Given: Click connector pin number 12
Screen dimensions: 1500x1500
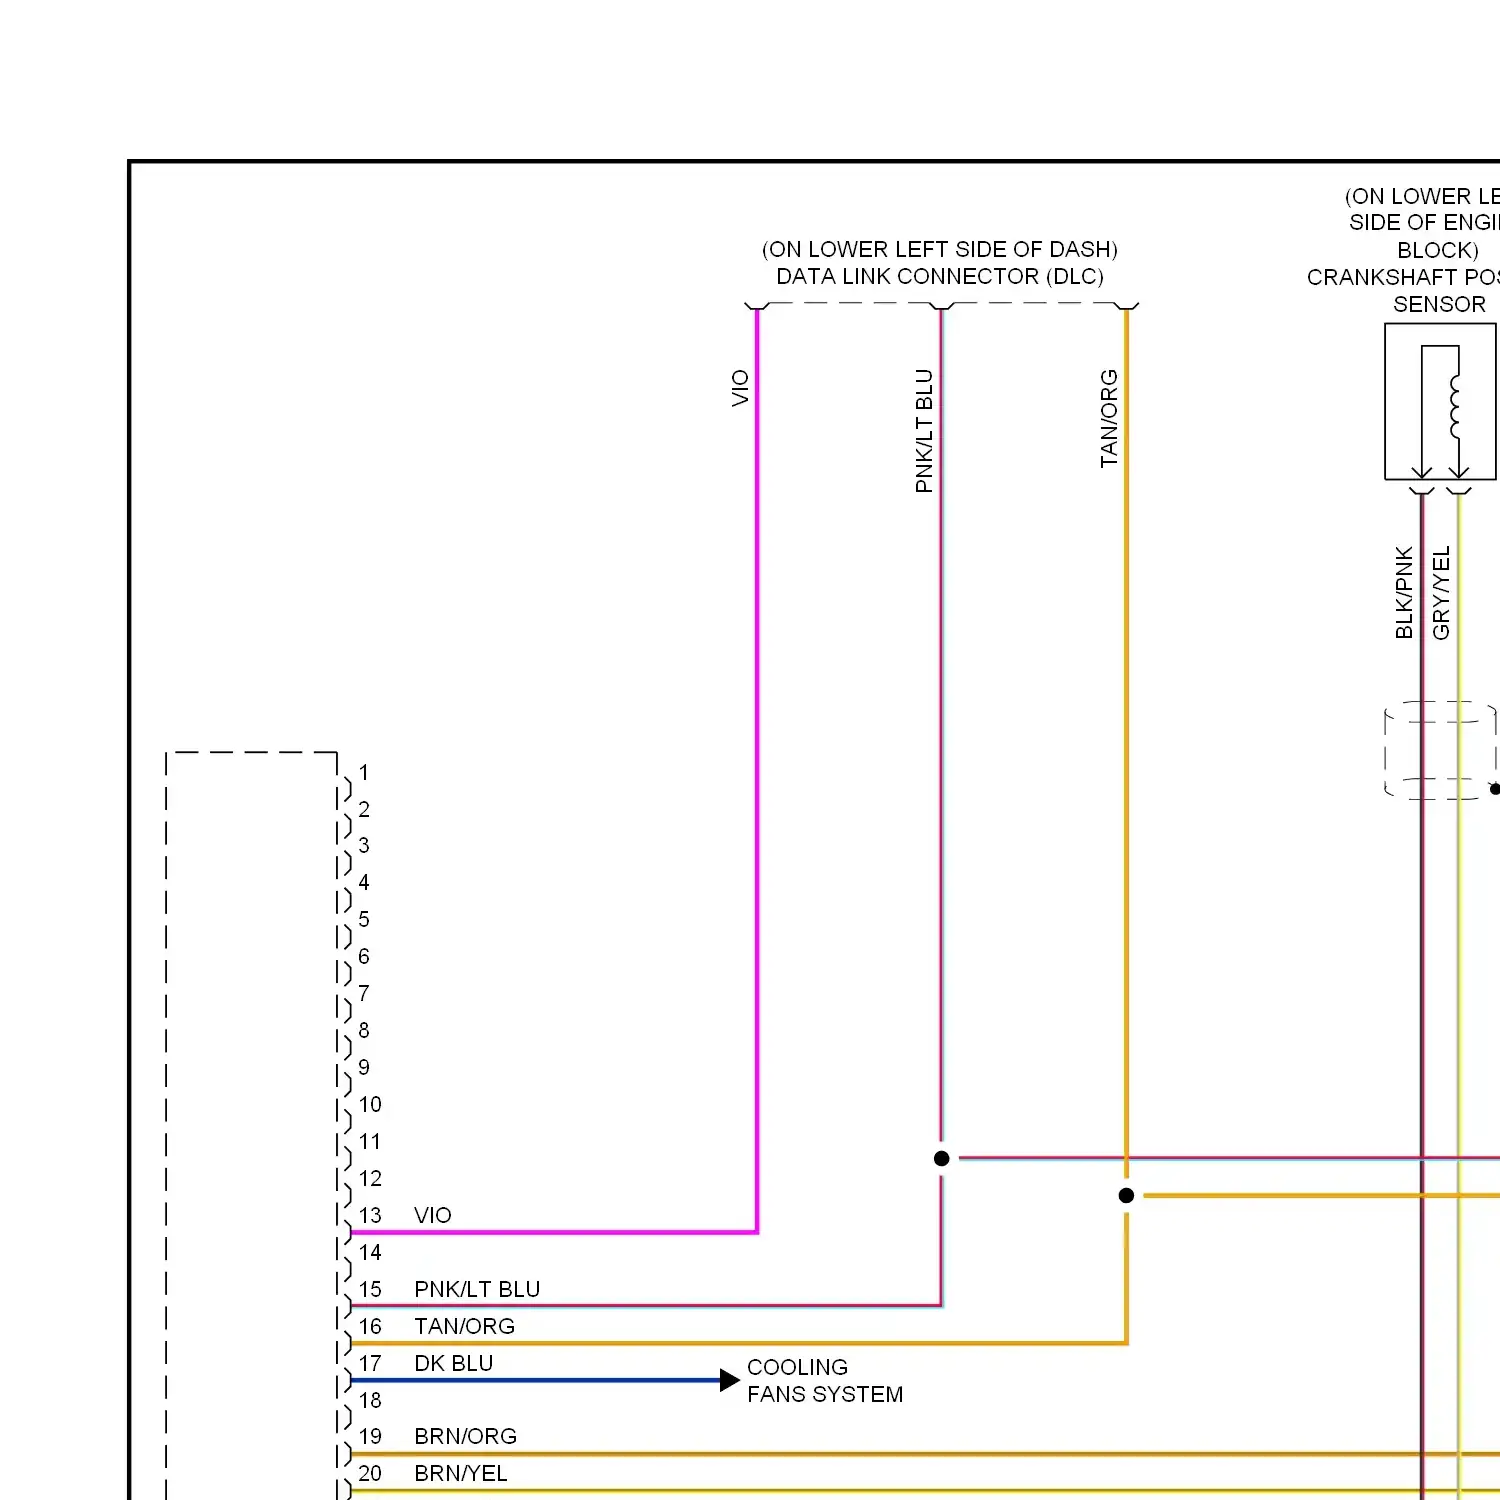Looking at the screenshot, I should (370, 1178).
